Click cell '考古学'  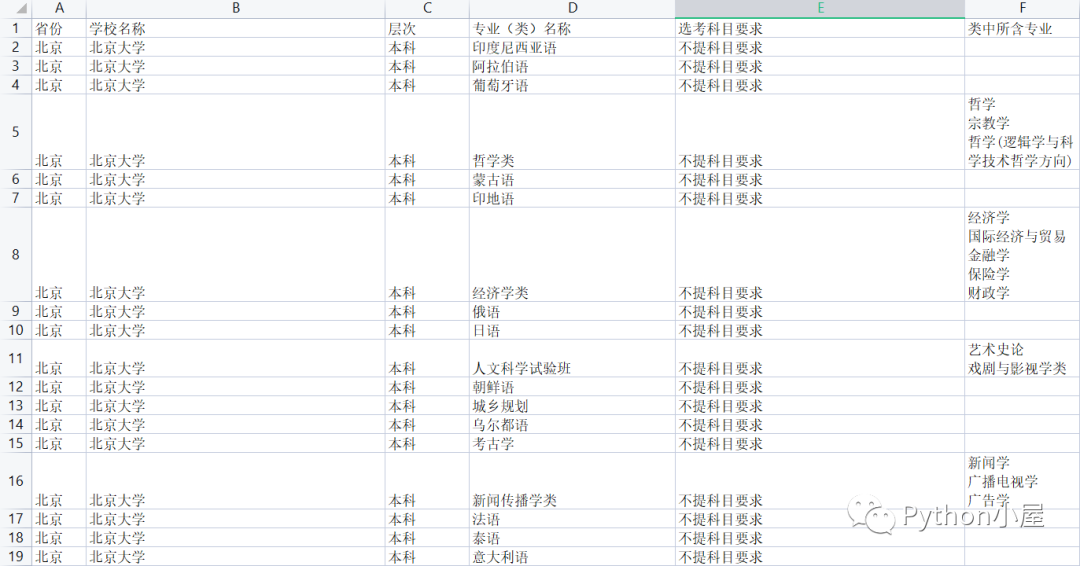coord(572,443)
